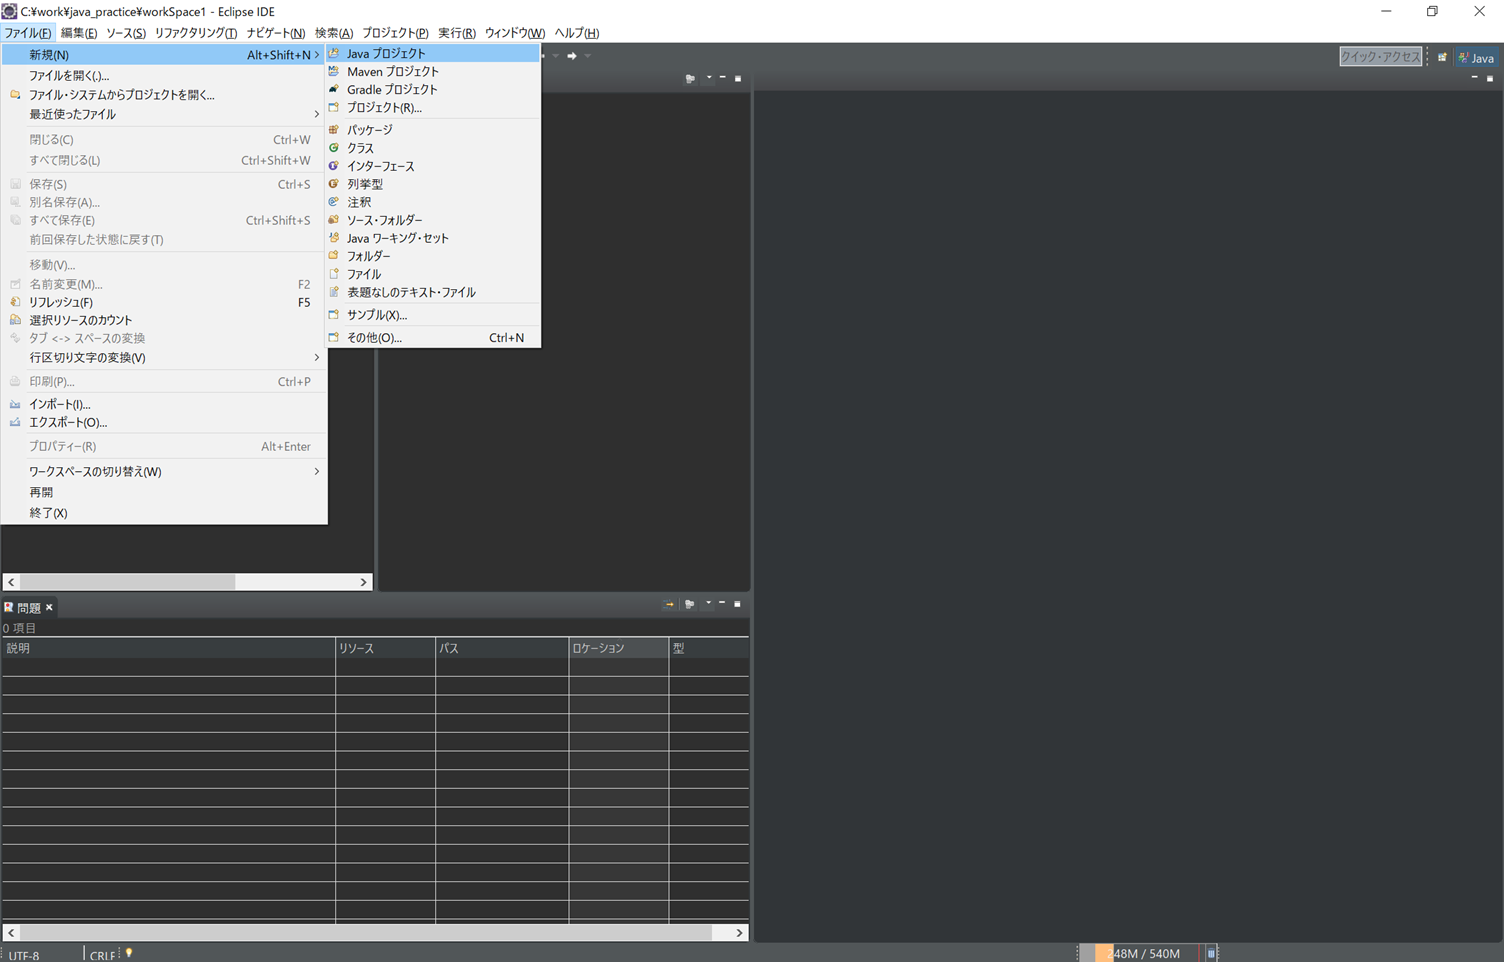Click the フォルダー icon in the submenu

334,256
